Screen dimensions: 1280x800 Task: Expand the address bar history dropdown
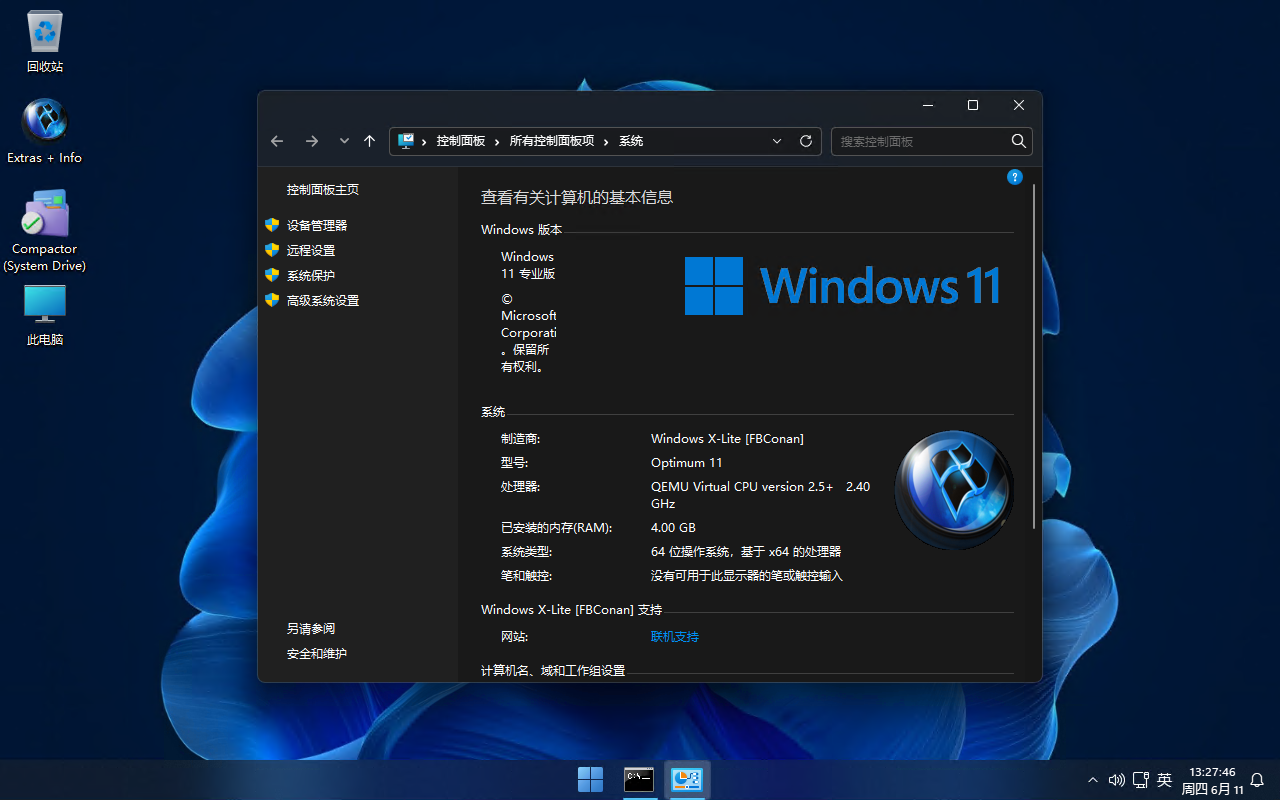click(777, 141)
